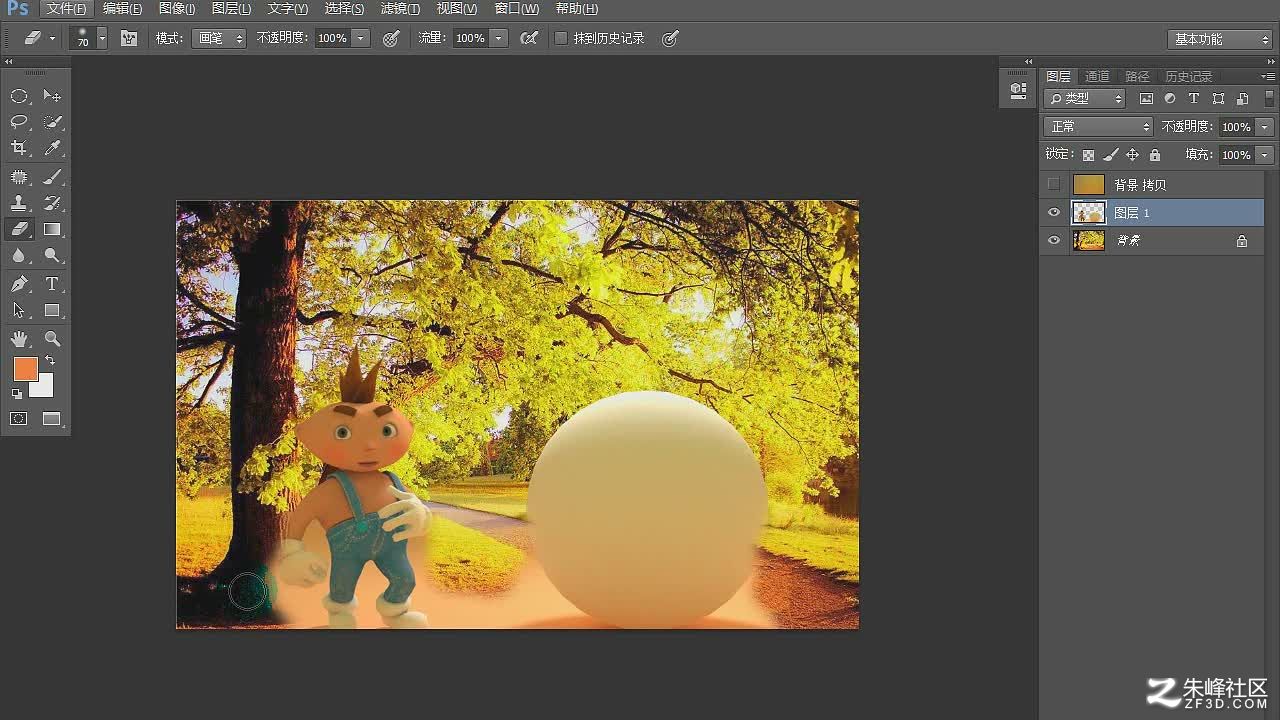Change the screen mode
The height and width of the screenshot is (720, 1280).
pyautogui.click(x=53, y=419)
